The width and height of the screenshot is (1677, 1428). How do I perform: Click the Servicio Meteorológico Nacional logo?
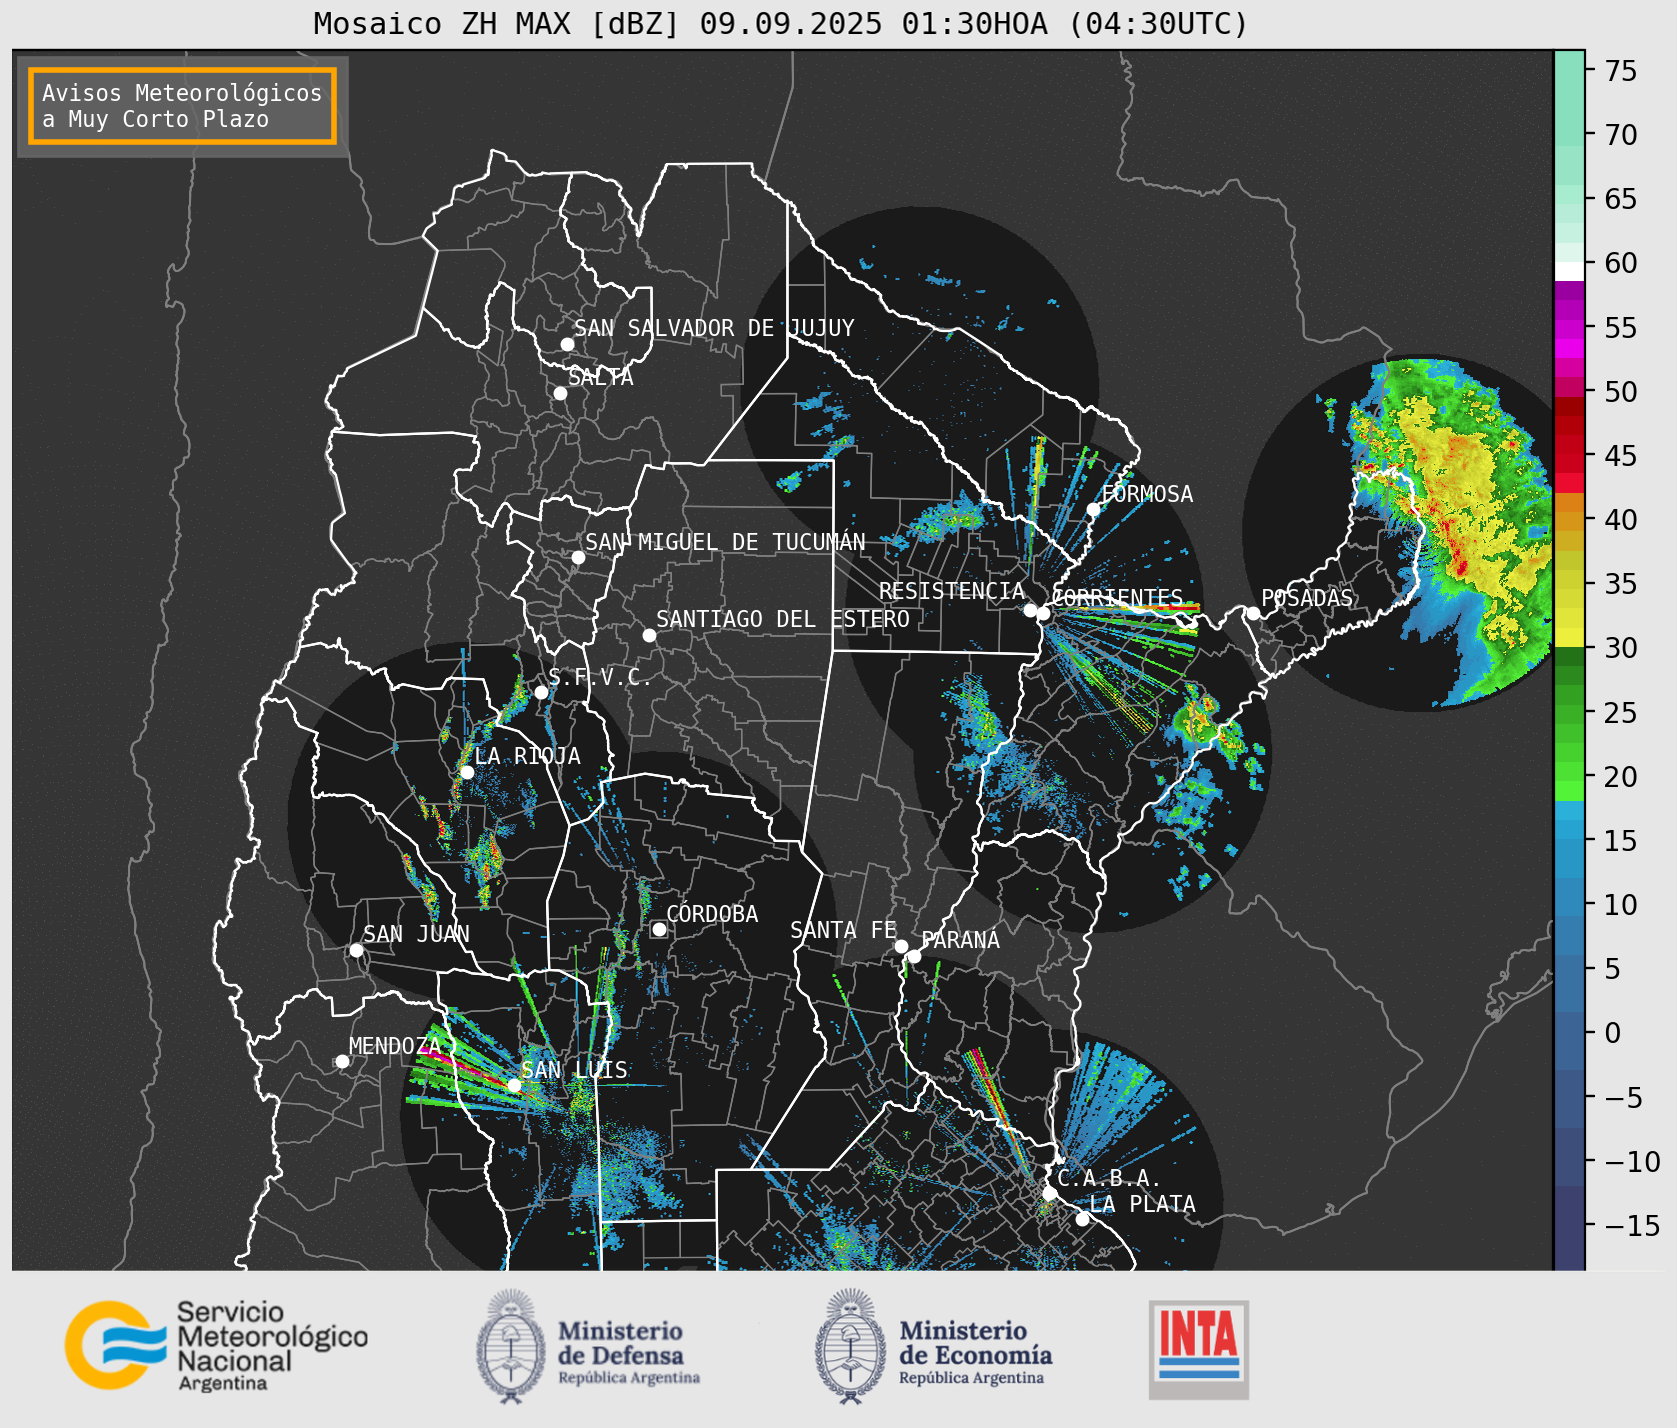click(216, 1344)
